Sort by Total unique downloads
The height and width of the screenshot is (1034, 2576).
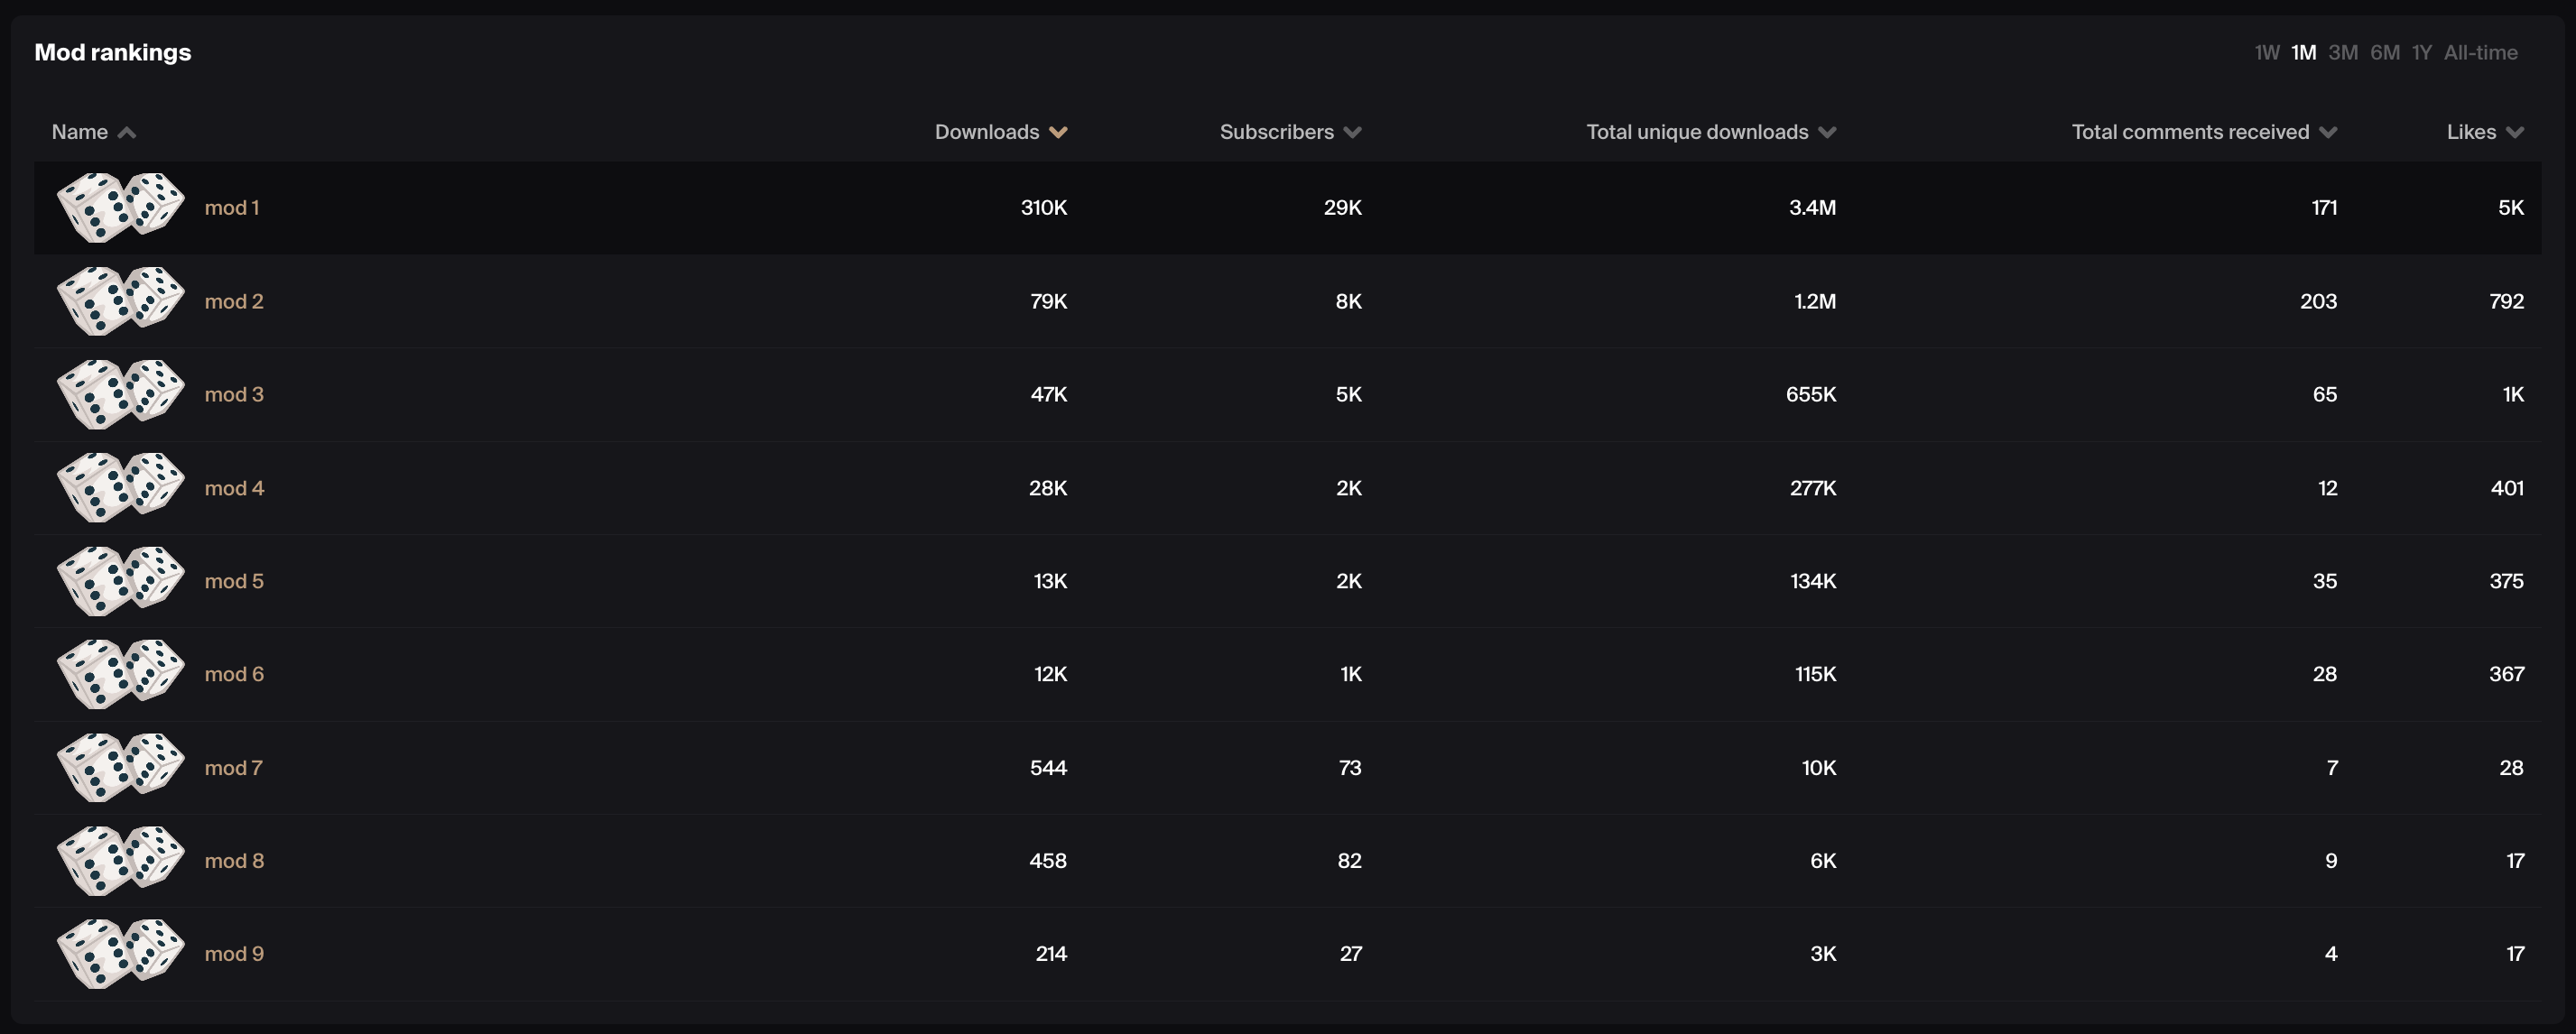coord(1710,131)
